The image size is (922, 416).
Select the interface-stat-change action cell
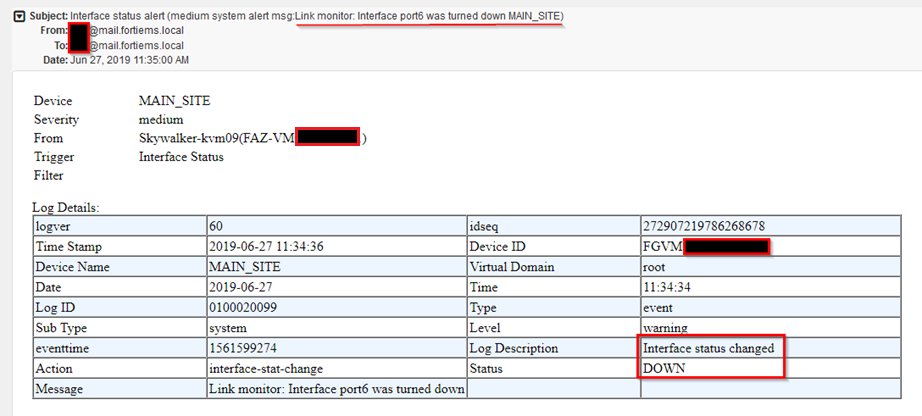[266, 368]
